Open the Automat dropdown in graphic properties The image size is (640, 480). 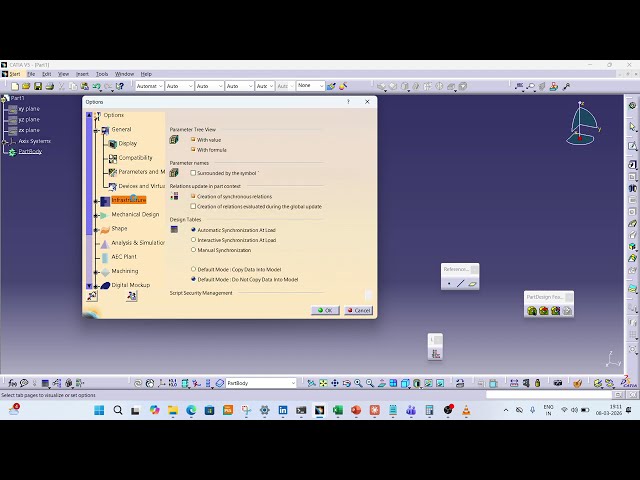pos(149,86)
